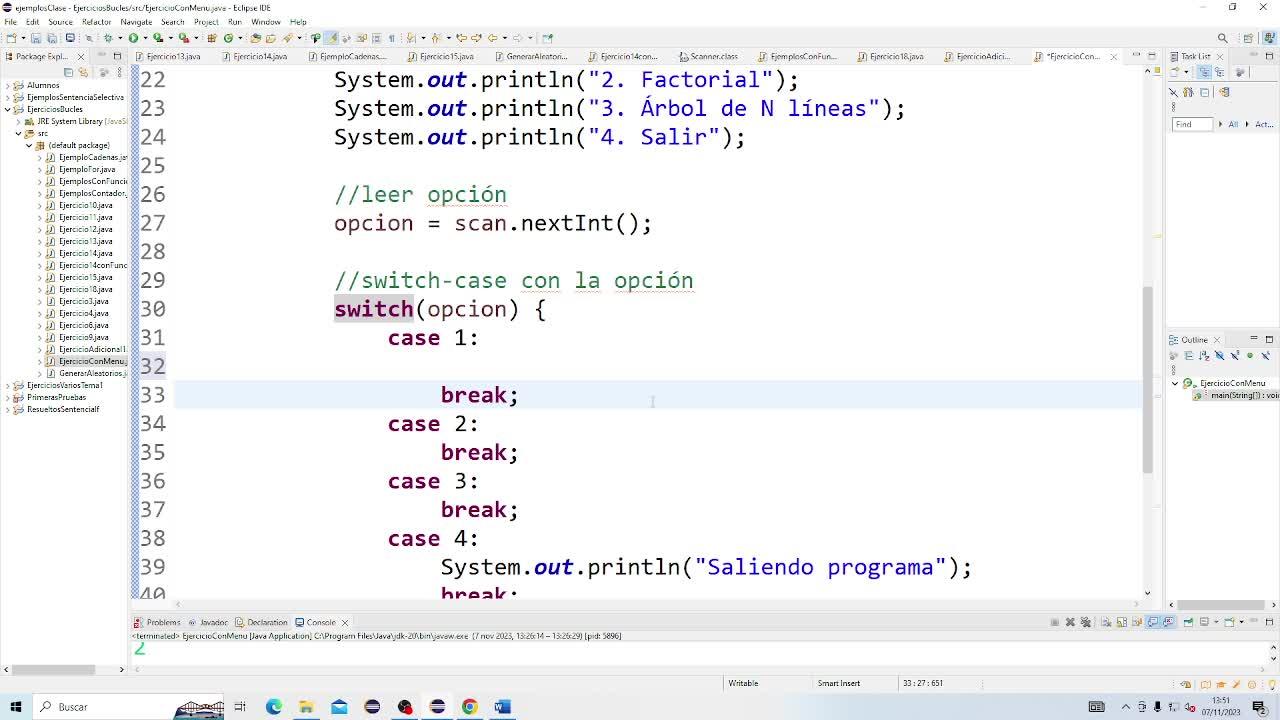This screenshot has height=720, width=1280.
Task: Click the Outline horizontal scrollbar
Action: (1220, 605)
